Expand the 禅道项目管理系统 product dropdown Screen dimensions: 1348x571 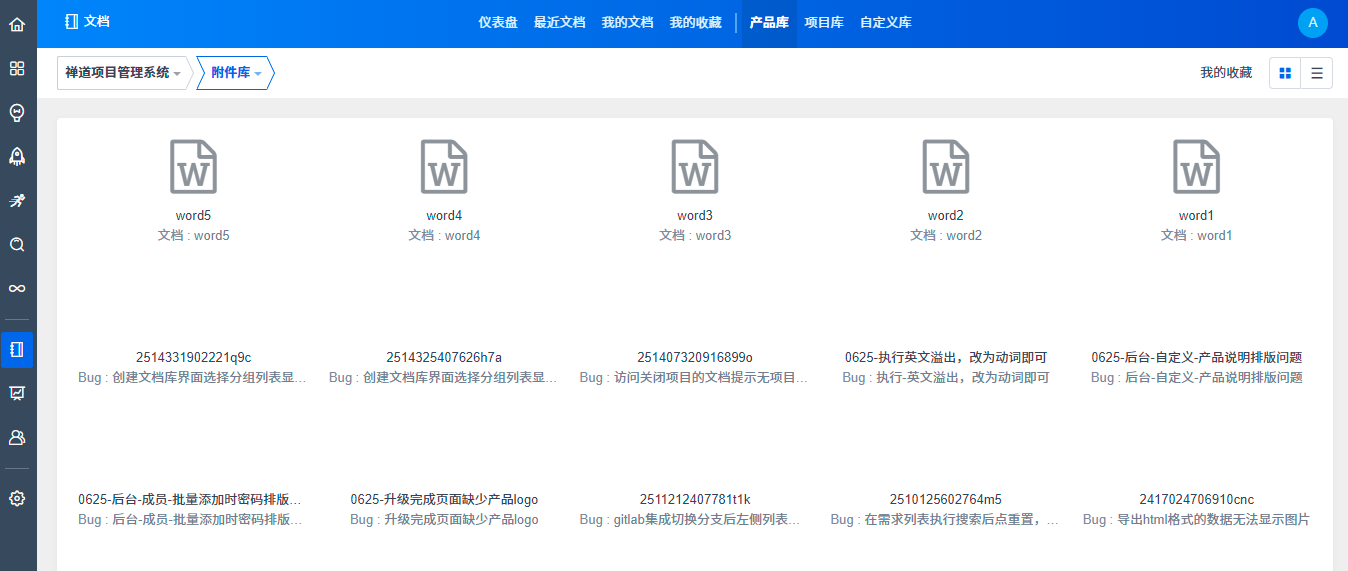click(x=123, y=73)
